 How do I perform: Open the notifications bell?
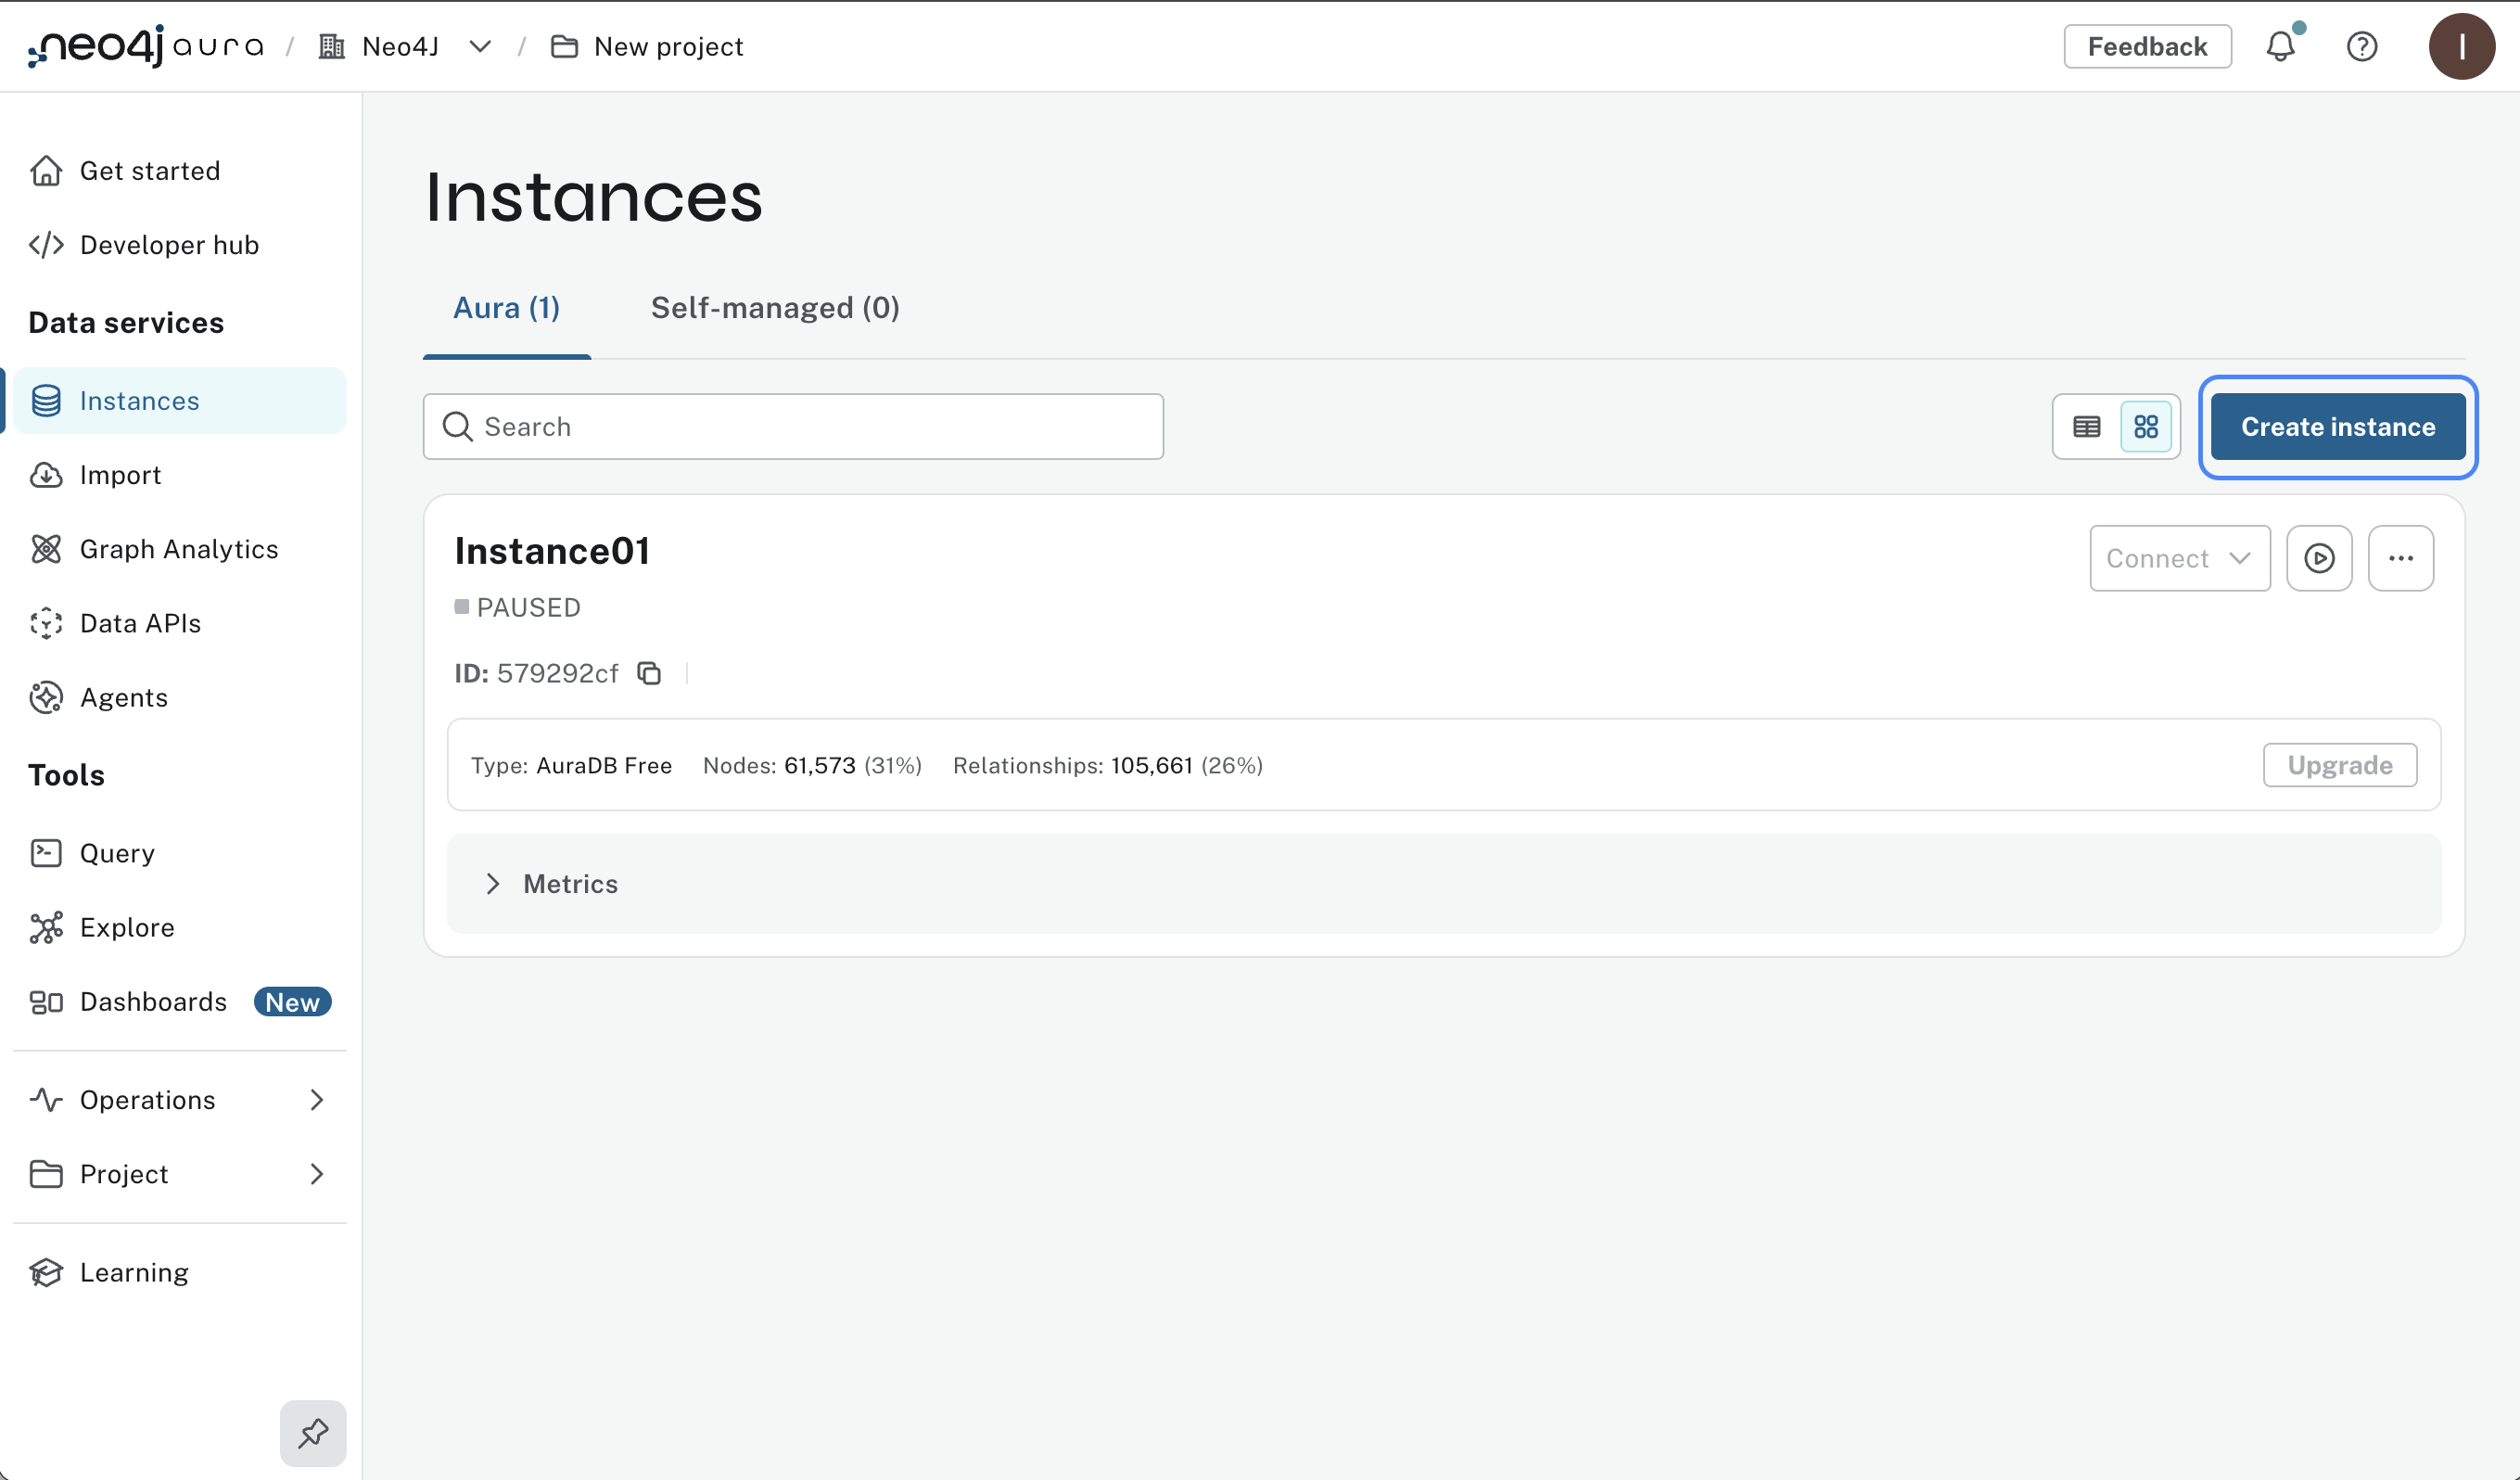coord(2281,46)
